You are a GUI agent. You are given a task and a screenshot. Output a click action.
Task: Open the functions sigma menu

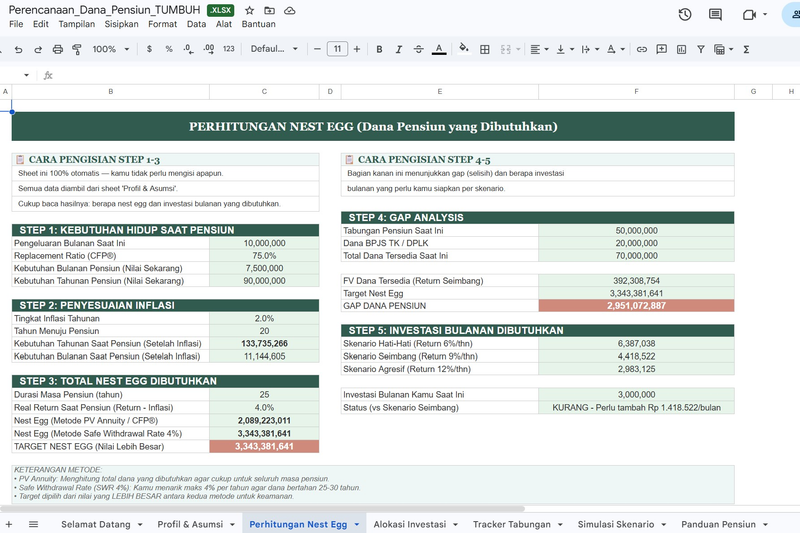(x=746, y=49)
